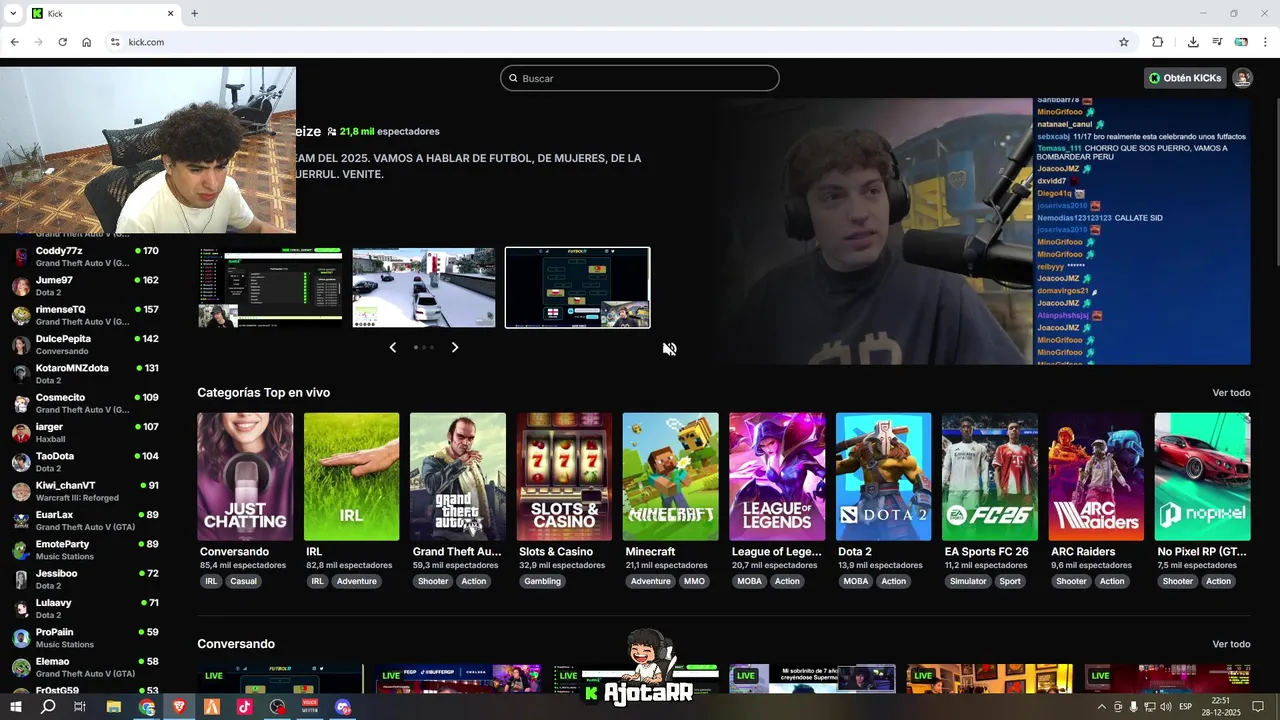Image resolution: width=1280 pixels, height=720 pixels.
Task: Click the Gambling tag under Slots & Casino
Action: (x=543, y=581)
